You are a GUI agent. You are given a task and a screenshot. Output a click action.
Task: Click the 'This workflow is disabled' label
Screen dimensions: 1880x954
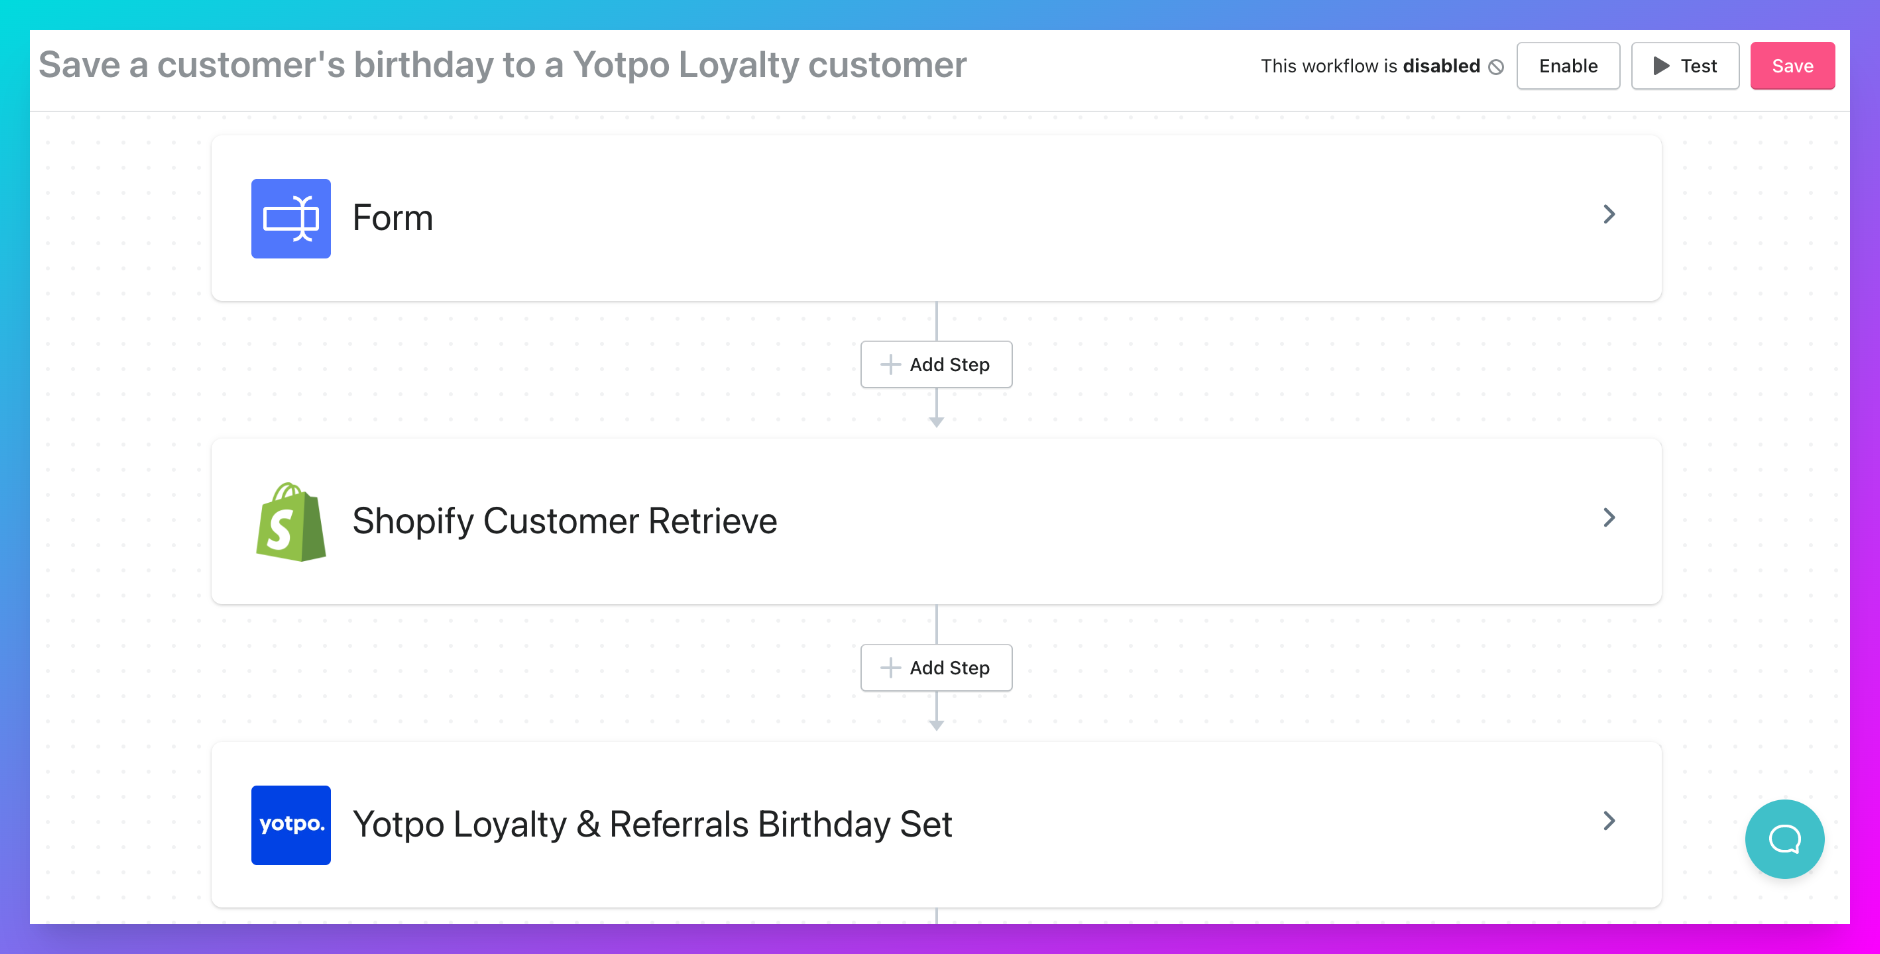(1370, 66)
